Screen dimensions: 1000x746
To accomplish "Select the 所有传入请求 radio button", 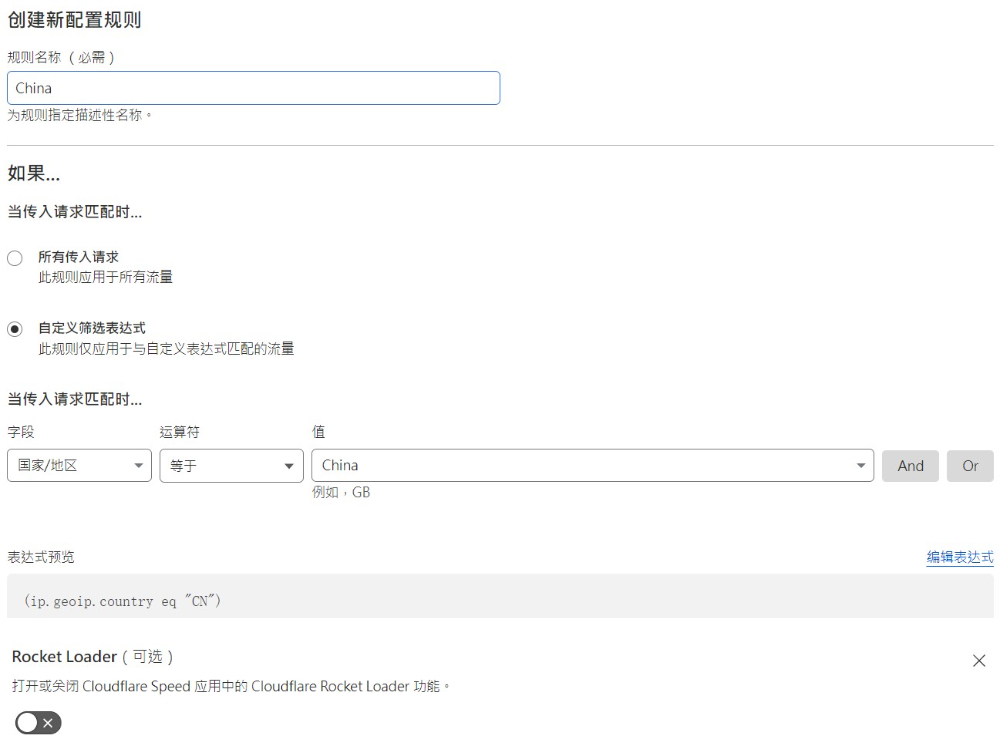I will (15, 258).
